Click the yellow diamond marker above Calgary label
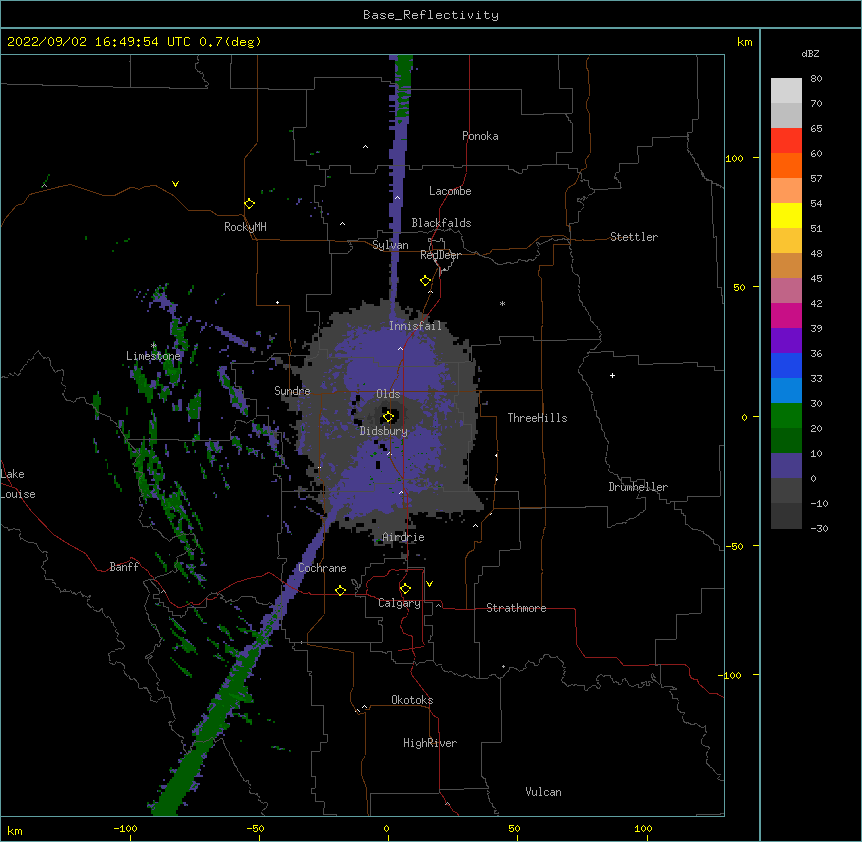This screenshot has width=862, height=842. pyautogui.click(x=405, y=589)
